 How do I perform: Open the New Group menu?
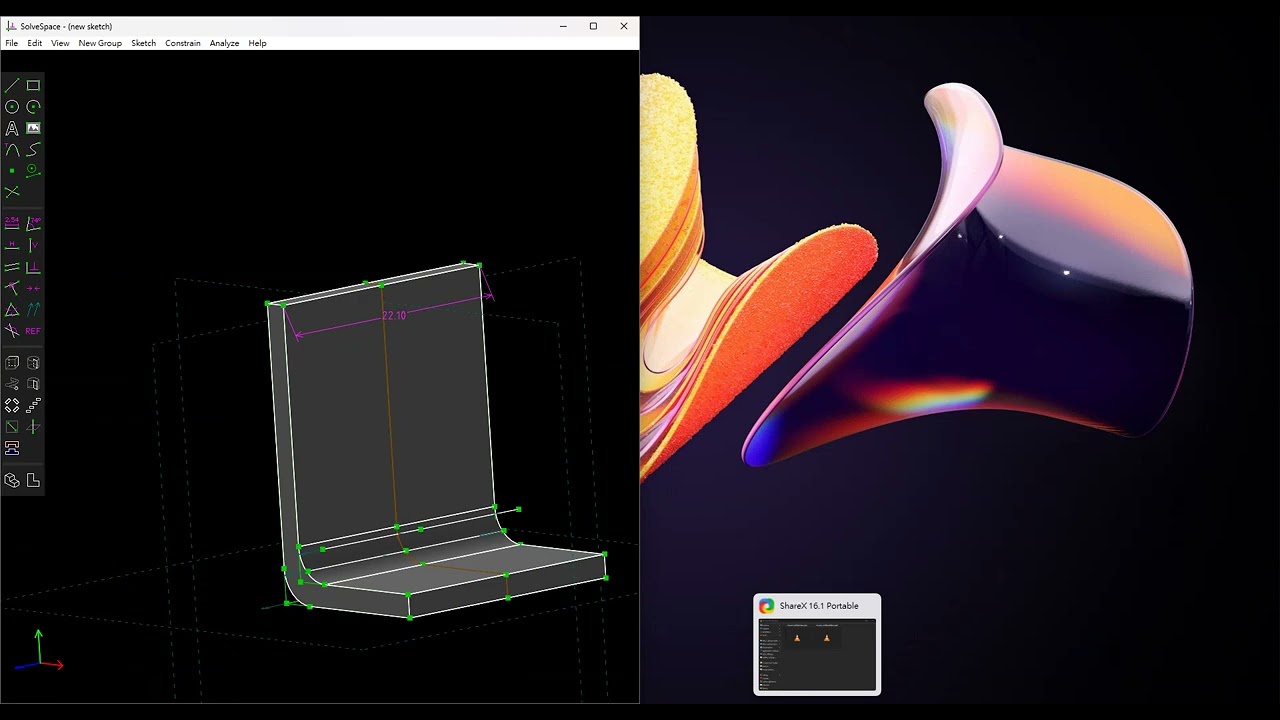click(100, 43)
